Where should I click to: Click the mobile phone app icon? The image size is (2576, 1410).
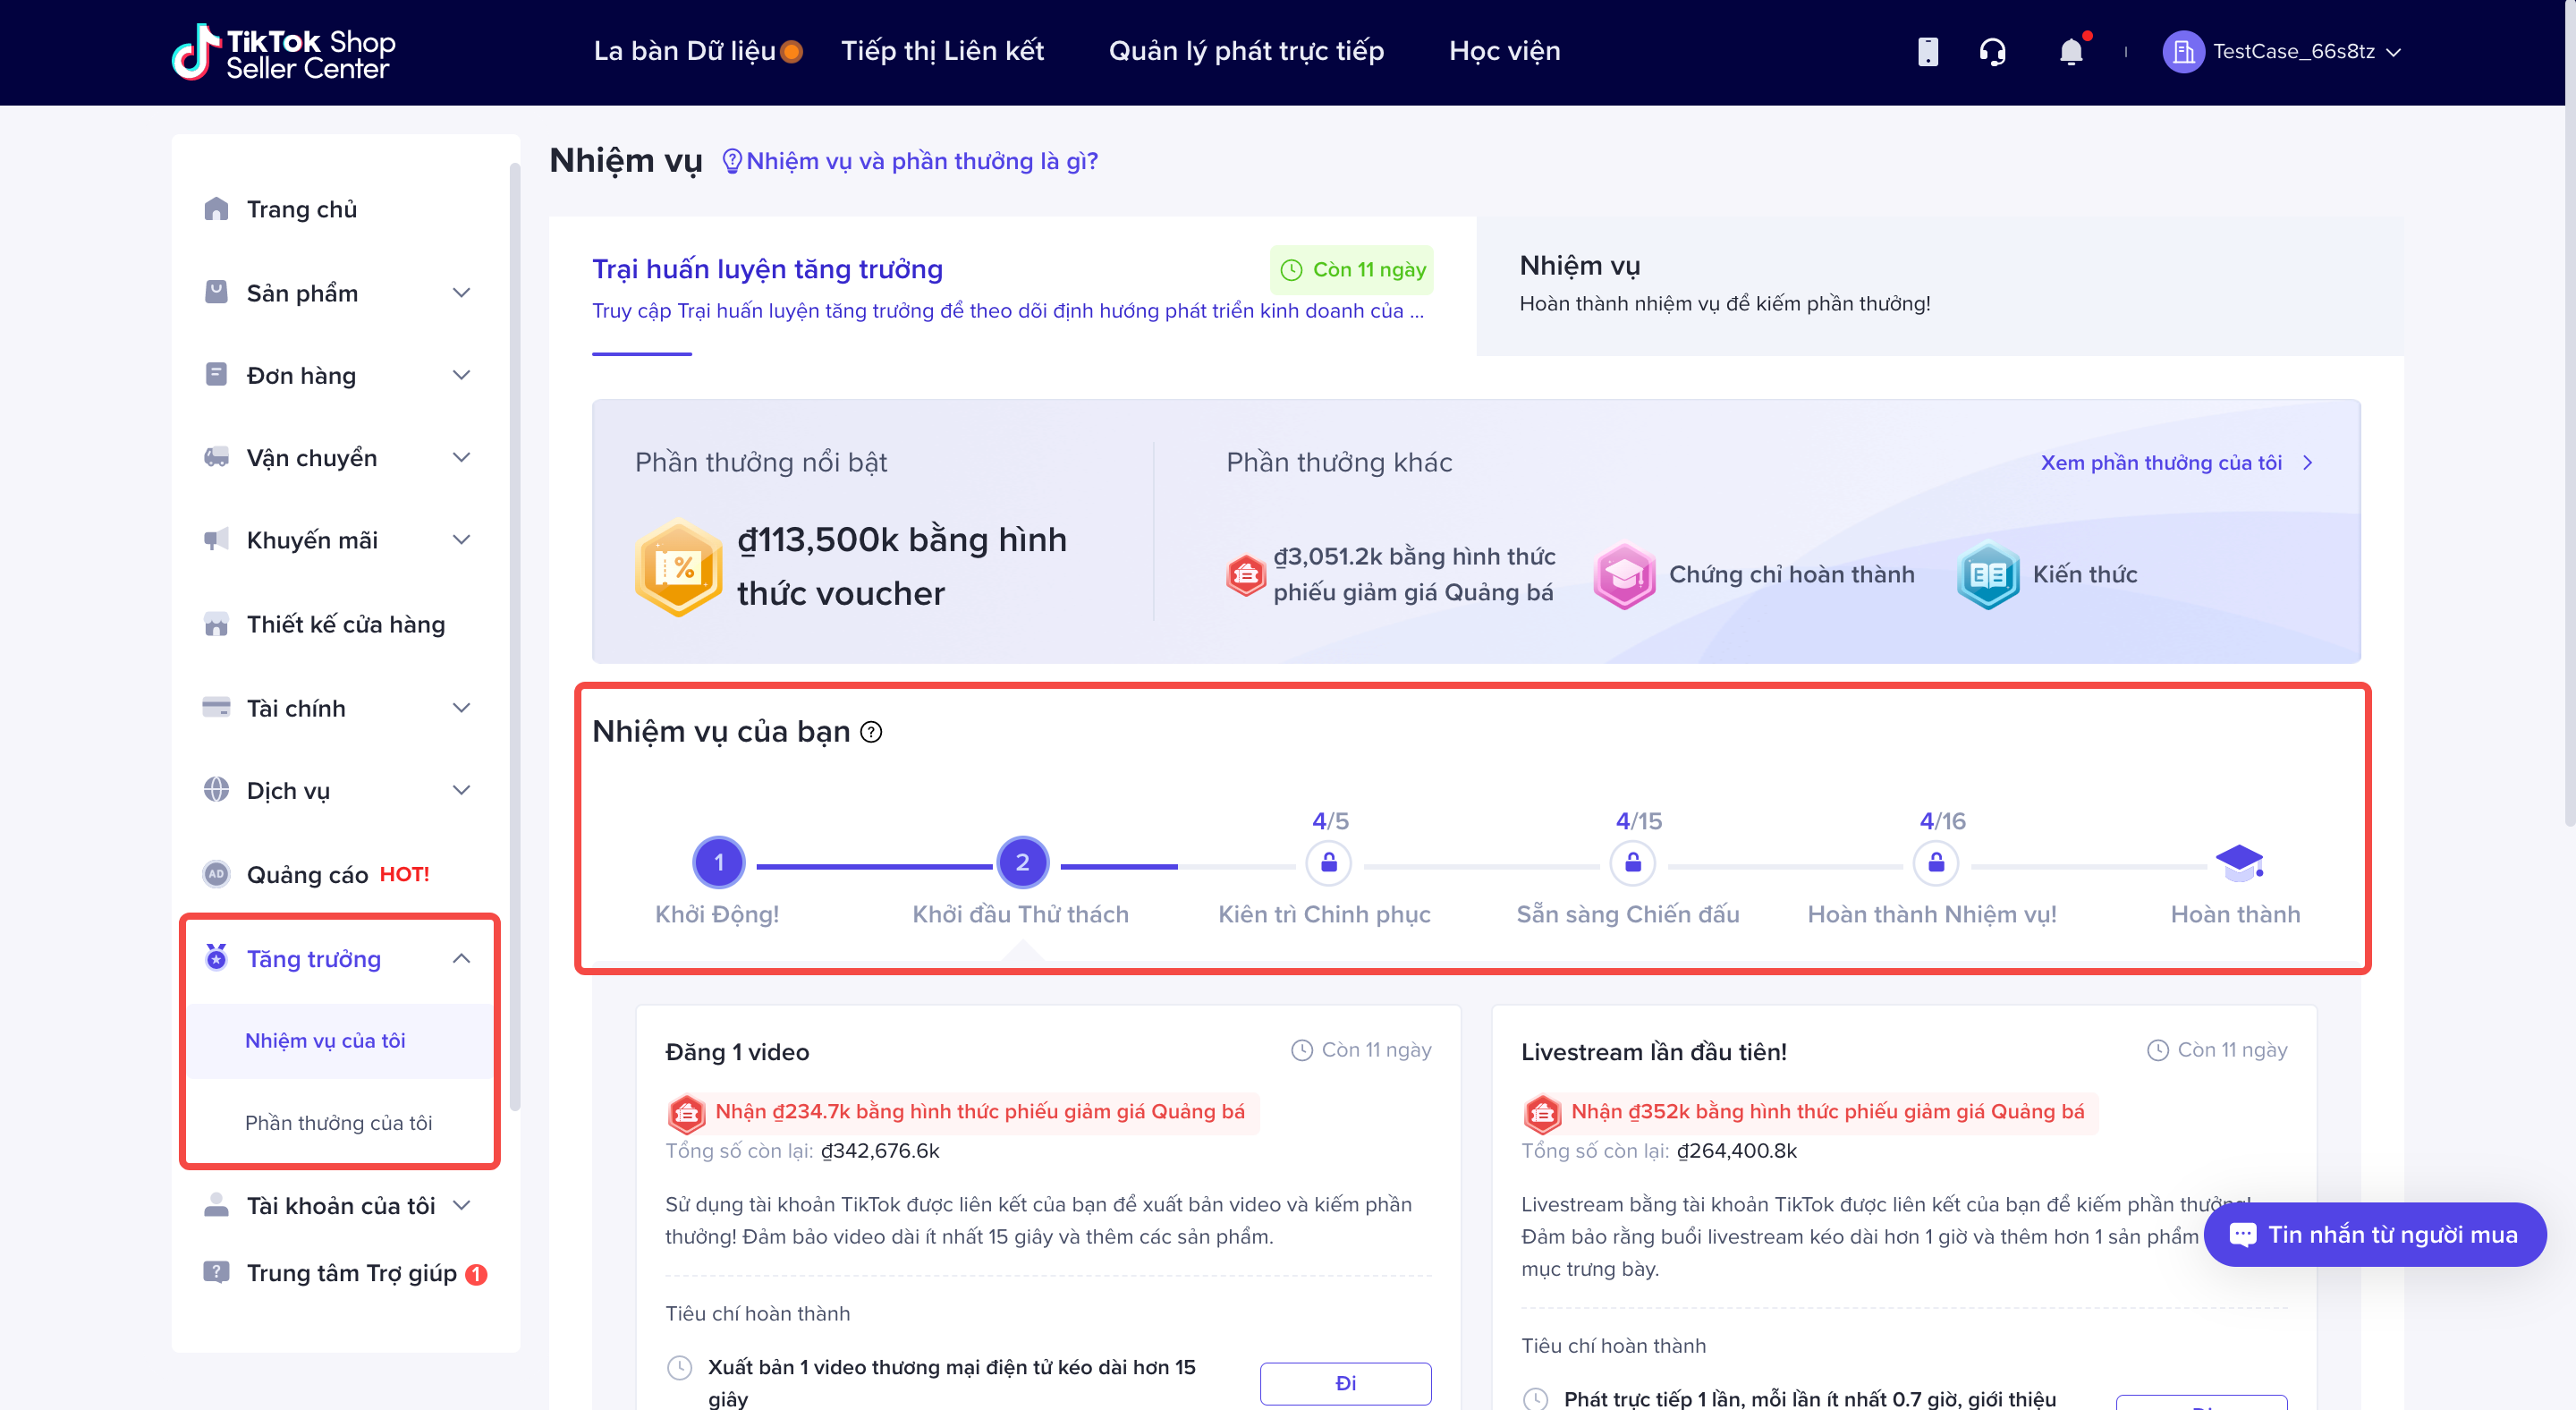[x=1927, y=51]
